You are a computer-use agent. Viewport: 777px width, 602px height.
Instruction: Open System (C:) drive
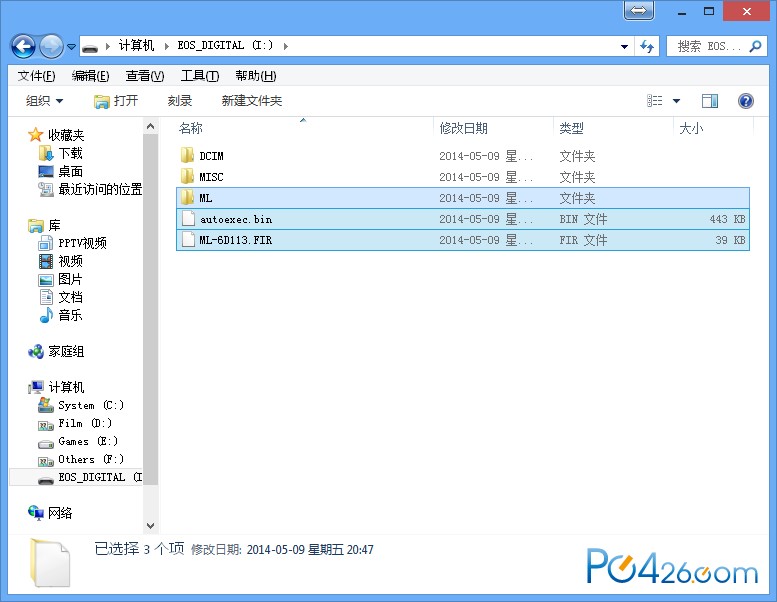pyautogui.click(x=91, y=405)
